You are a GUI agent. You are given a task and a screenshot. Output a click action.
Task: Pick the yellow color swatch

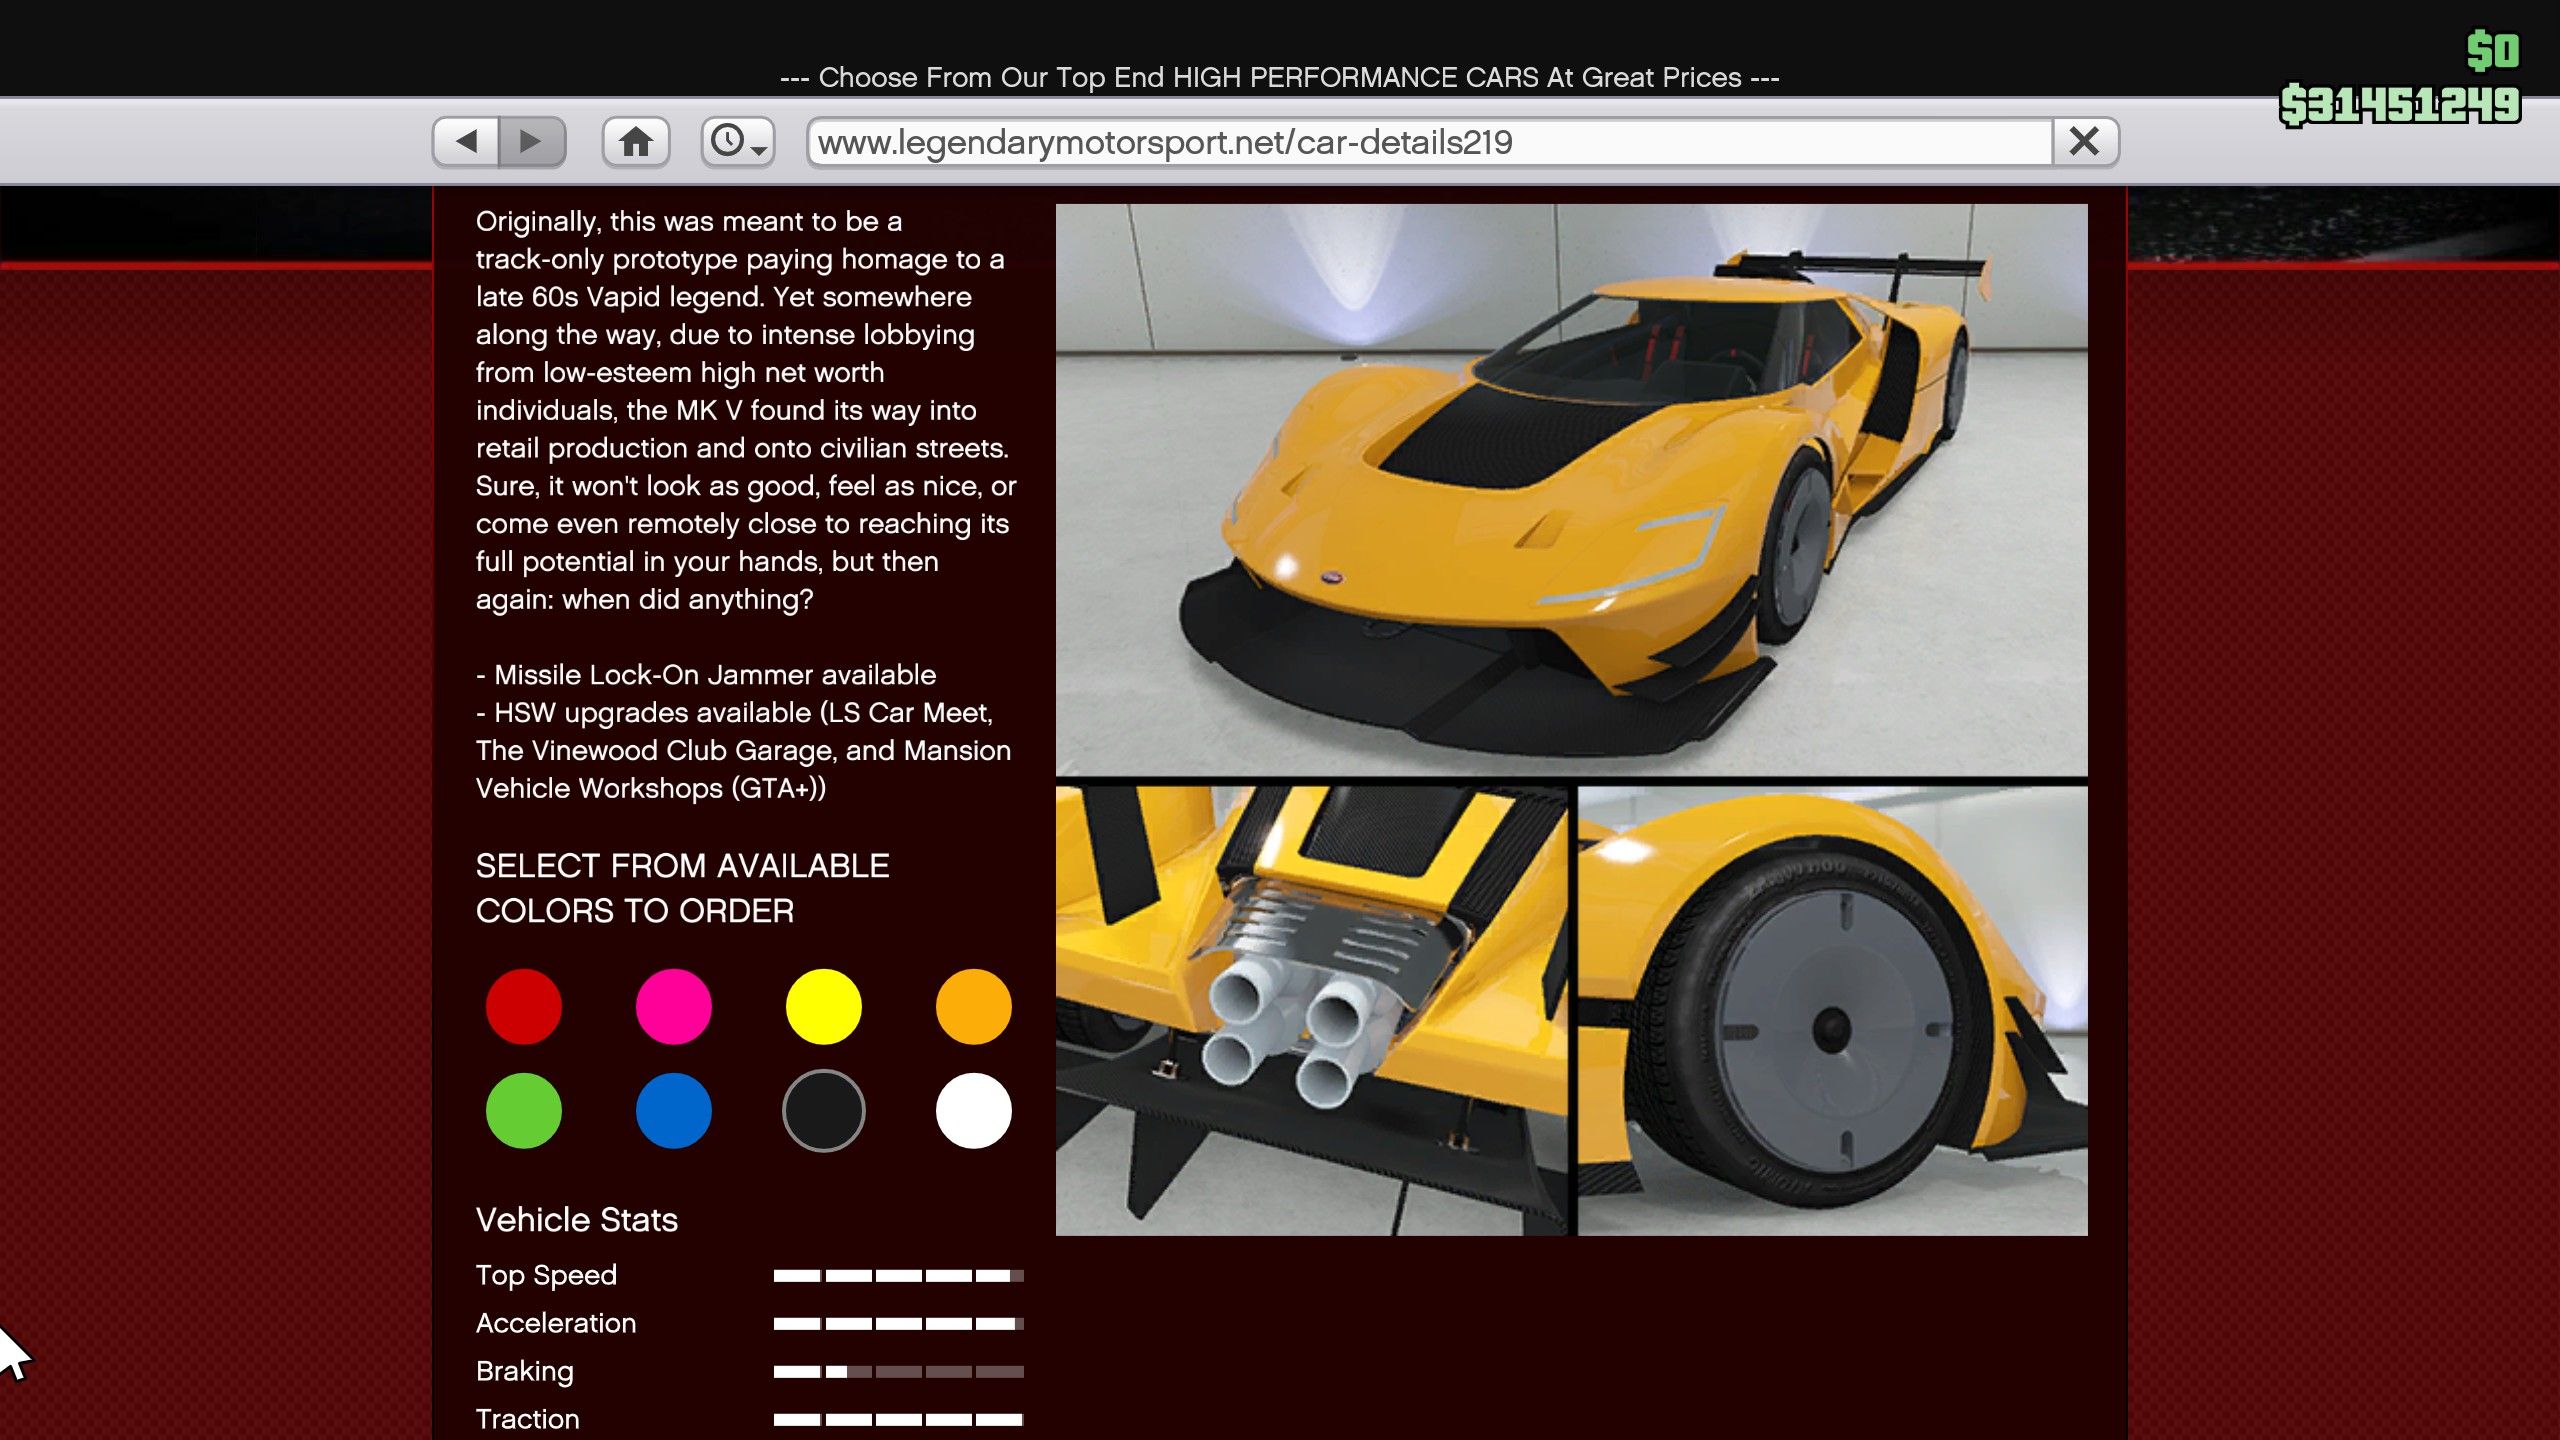pos(823,1006)
